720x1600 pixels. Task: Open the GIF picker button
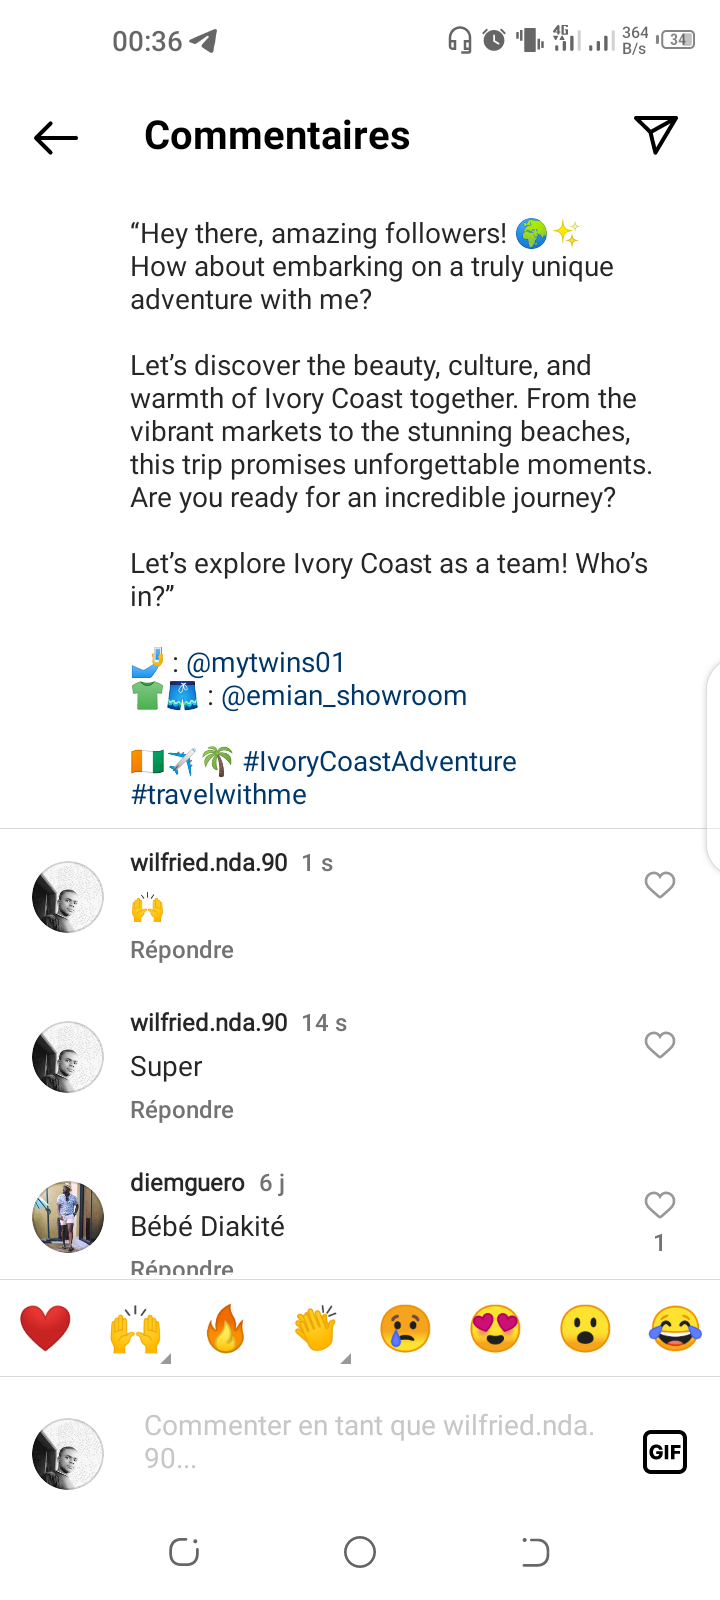coord(665,1452)
